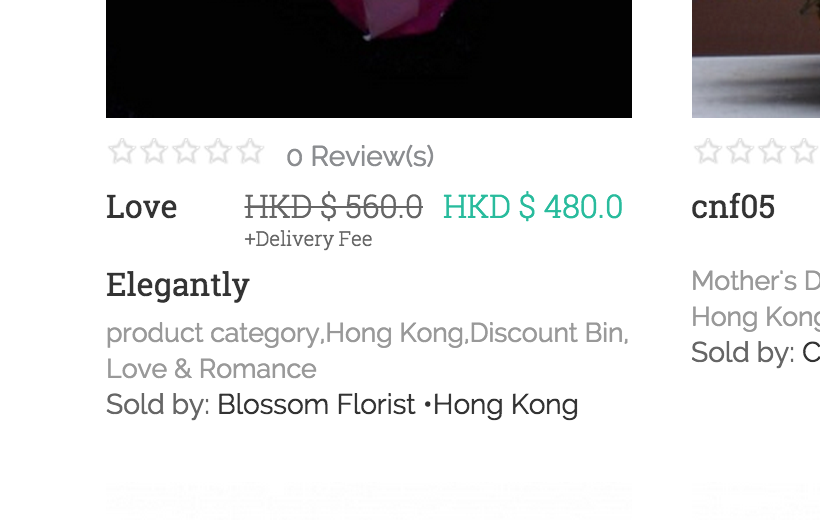Browse the Love & Romance category

pos(211,369)
